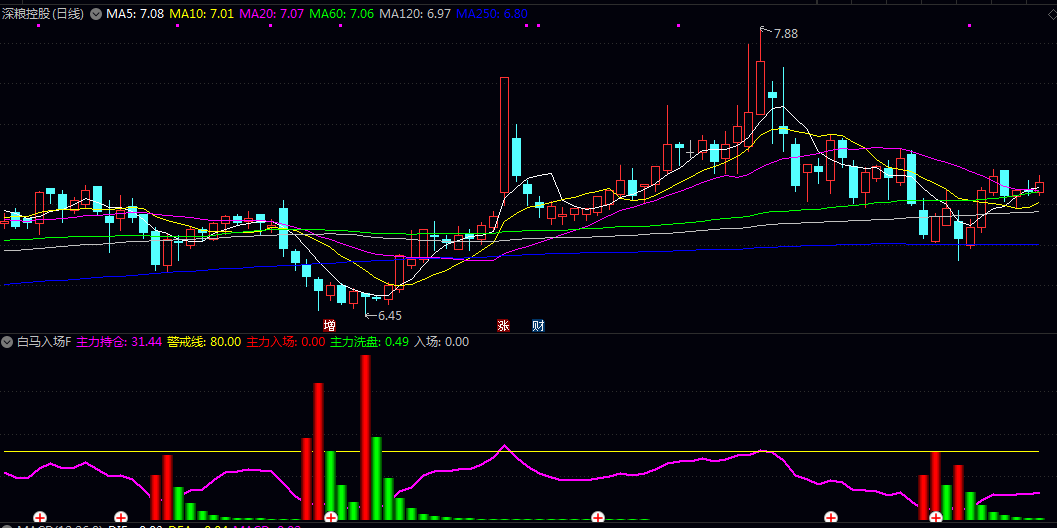Select the magenta MA20 label
1057x528 pixels.
(272, 14)
